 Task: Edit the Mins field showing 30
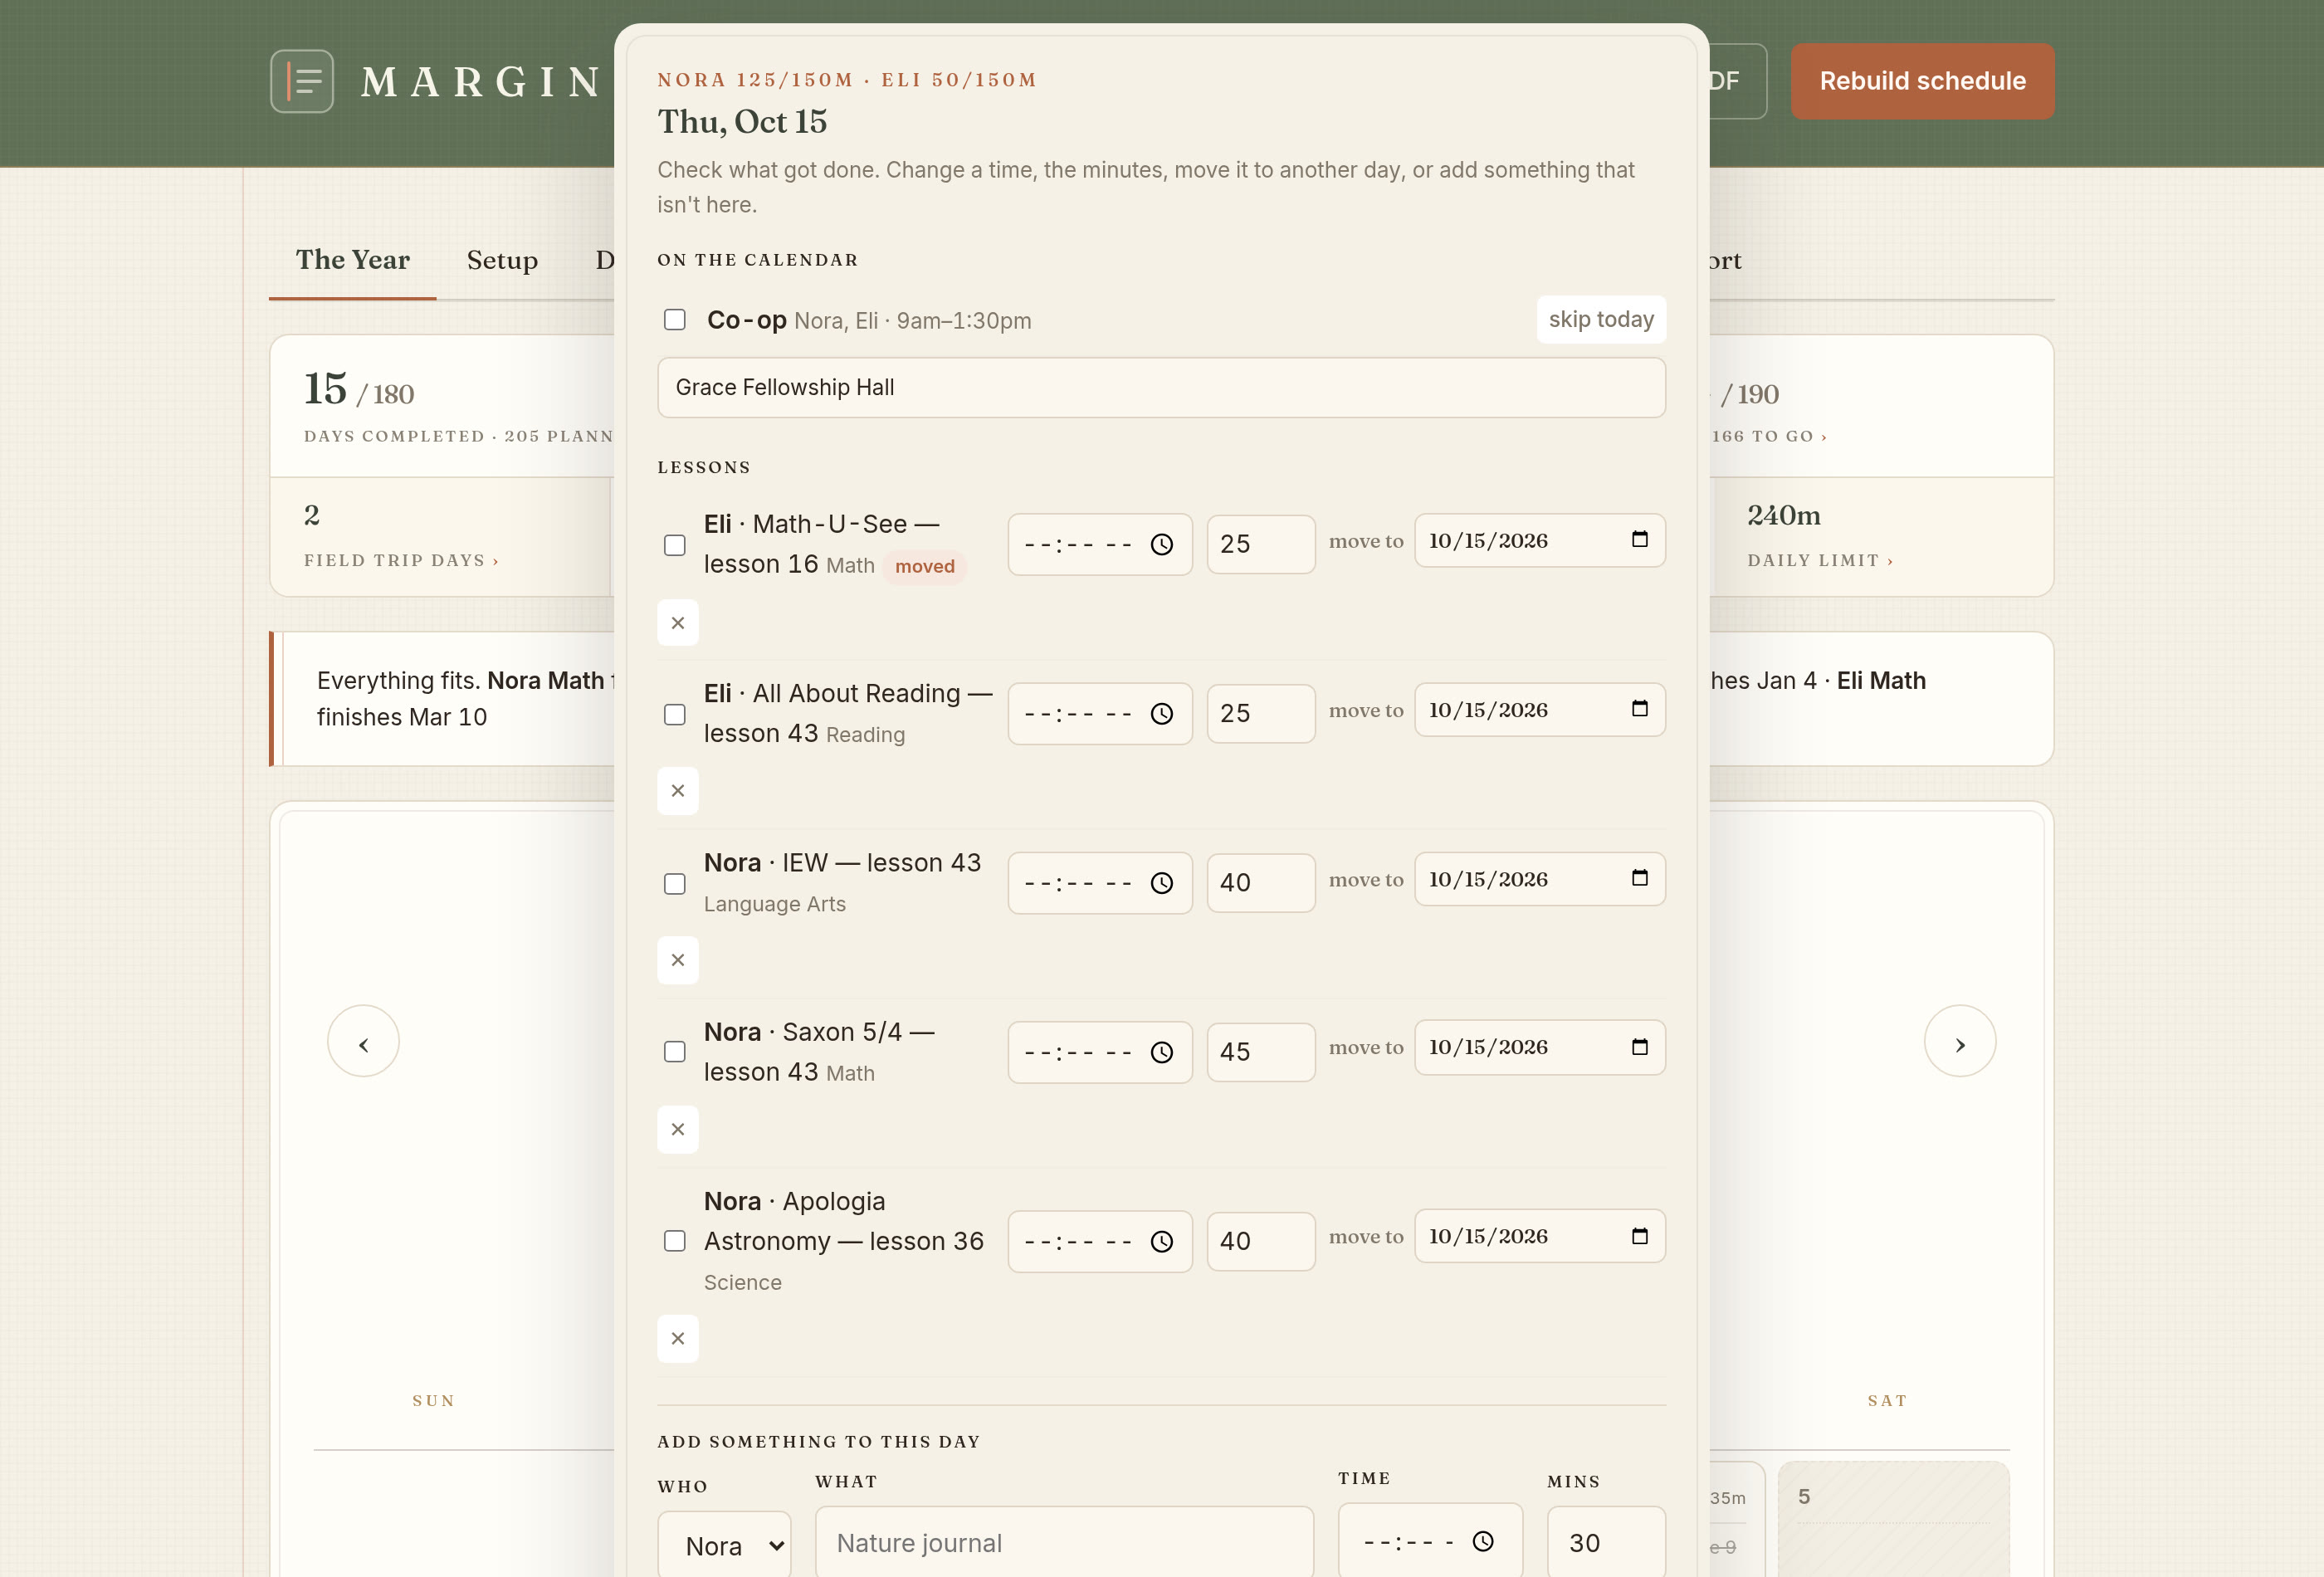click(x=1606, y=1542)
